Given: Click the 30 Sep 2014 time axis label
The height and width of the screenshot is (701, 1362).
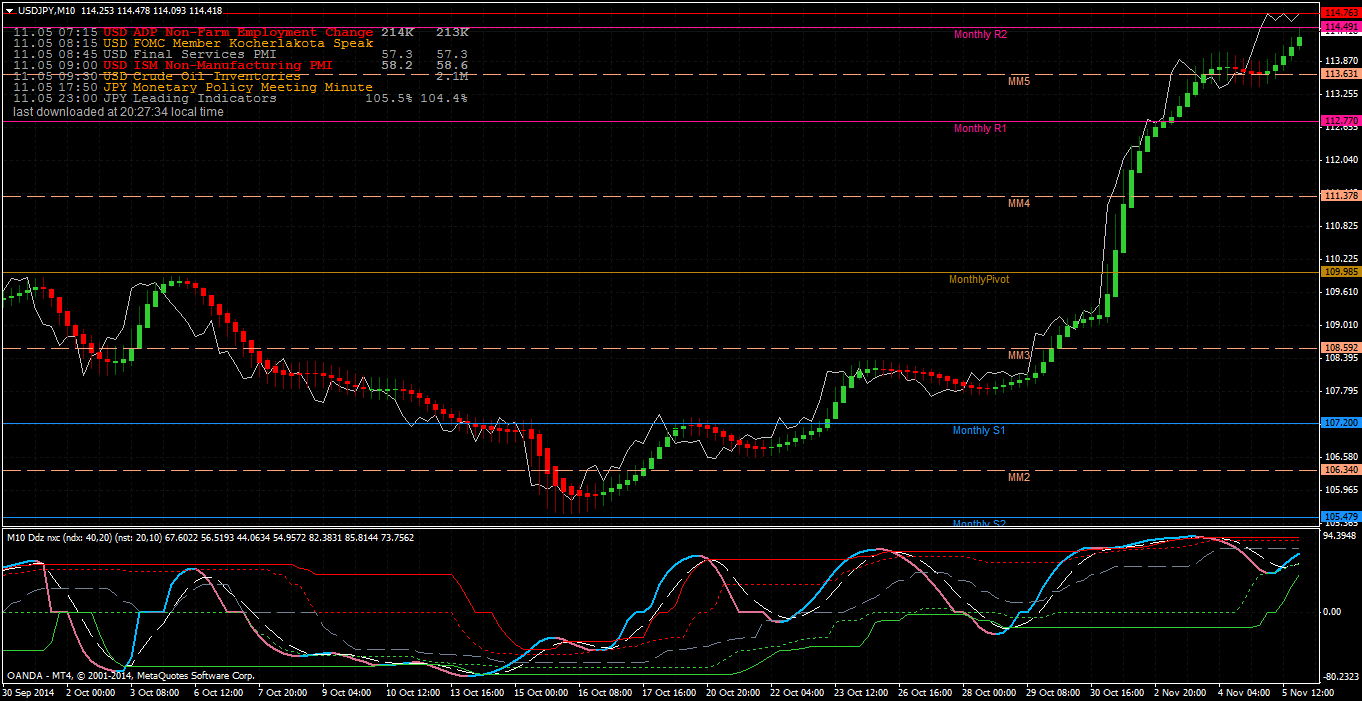Looking at the screenshot, I should [x=27, y=692].
